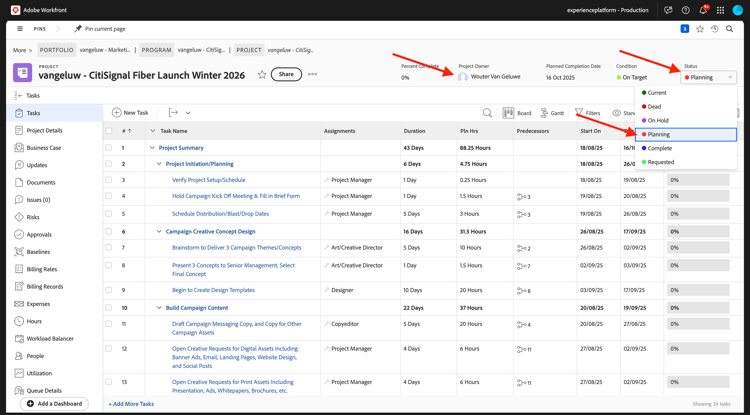Expand More breadcrumb items

(22, 50)
